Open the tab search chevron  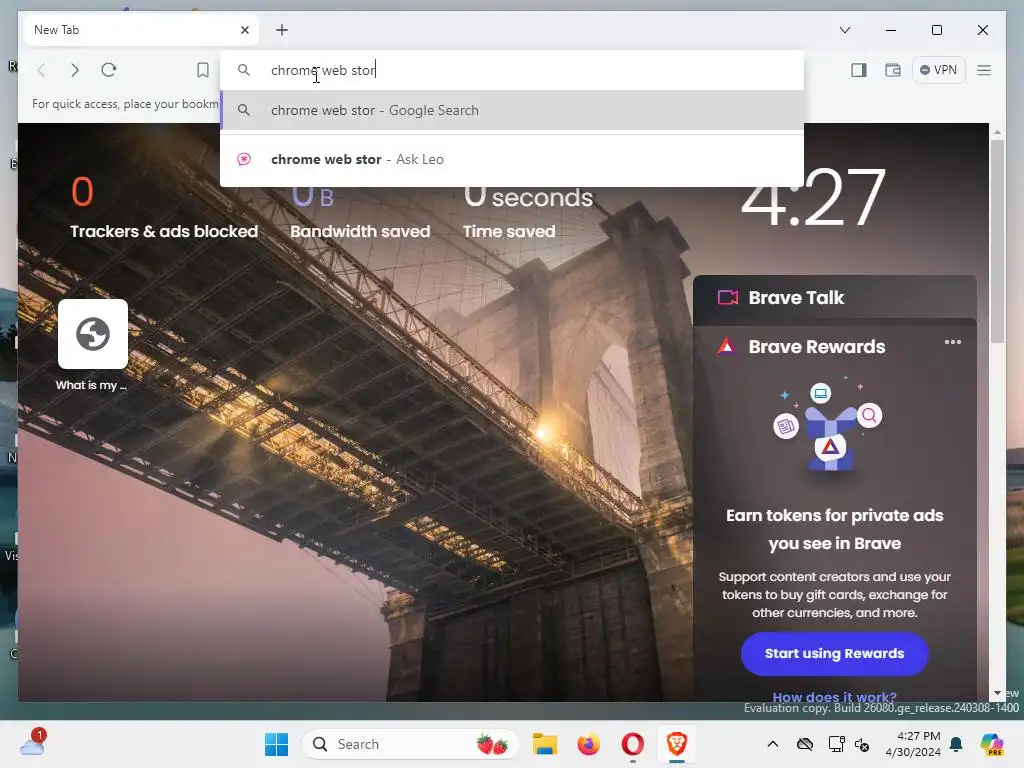pos(844,30)
